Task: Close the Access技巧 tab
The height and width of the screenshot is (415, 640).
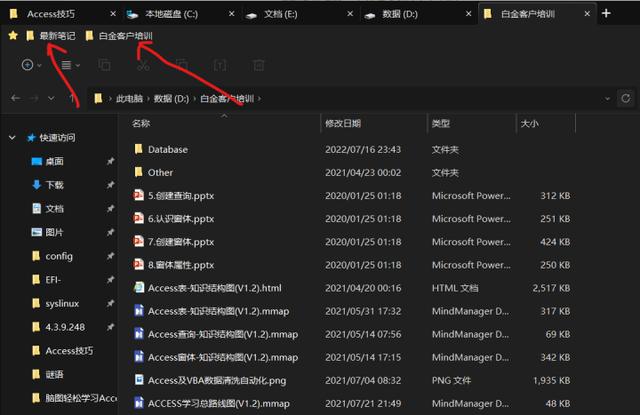Action: (x=113, y=14)
